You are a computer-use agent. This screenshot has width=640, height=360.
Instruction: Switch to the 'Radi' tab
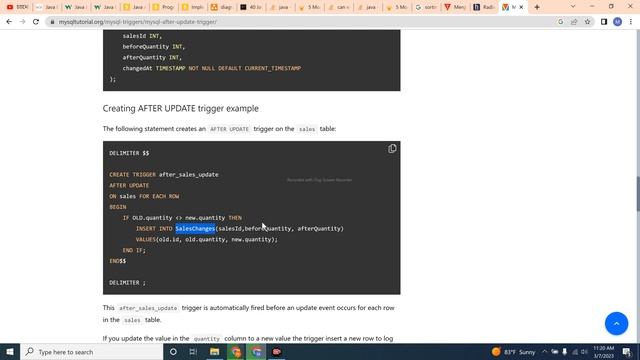[x=484, y=7]
